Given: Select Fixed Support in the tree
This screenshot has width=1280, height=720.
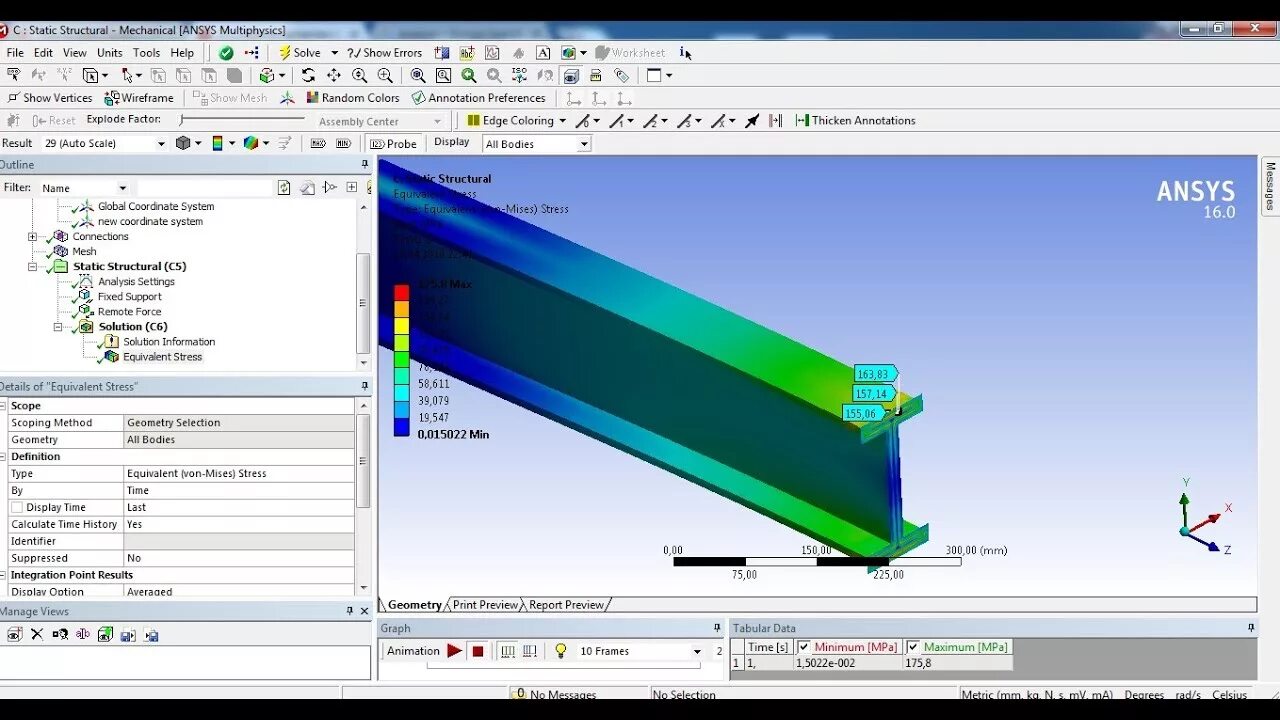Looking at the screenshot, I should 129,297.
